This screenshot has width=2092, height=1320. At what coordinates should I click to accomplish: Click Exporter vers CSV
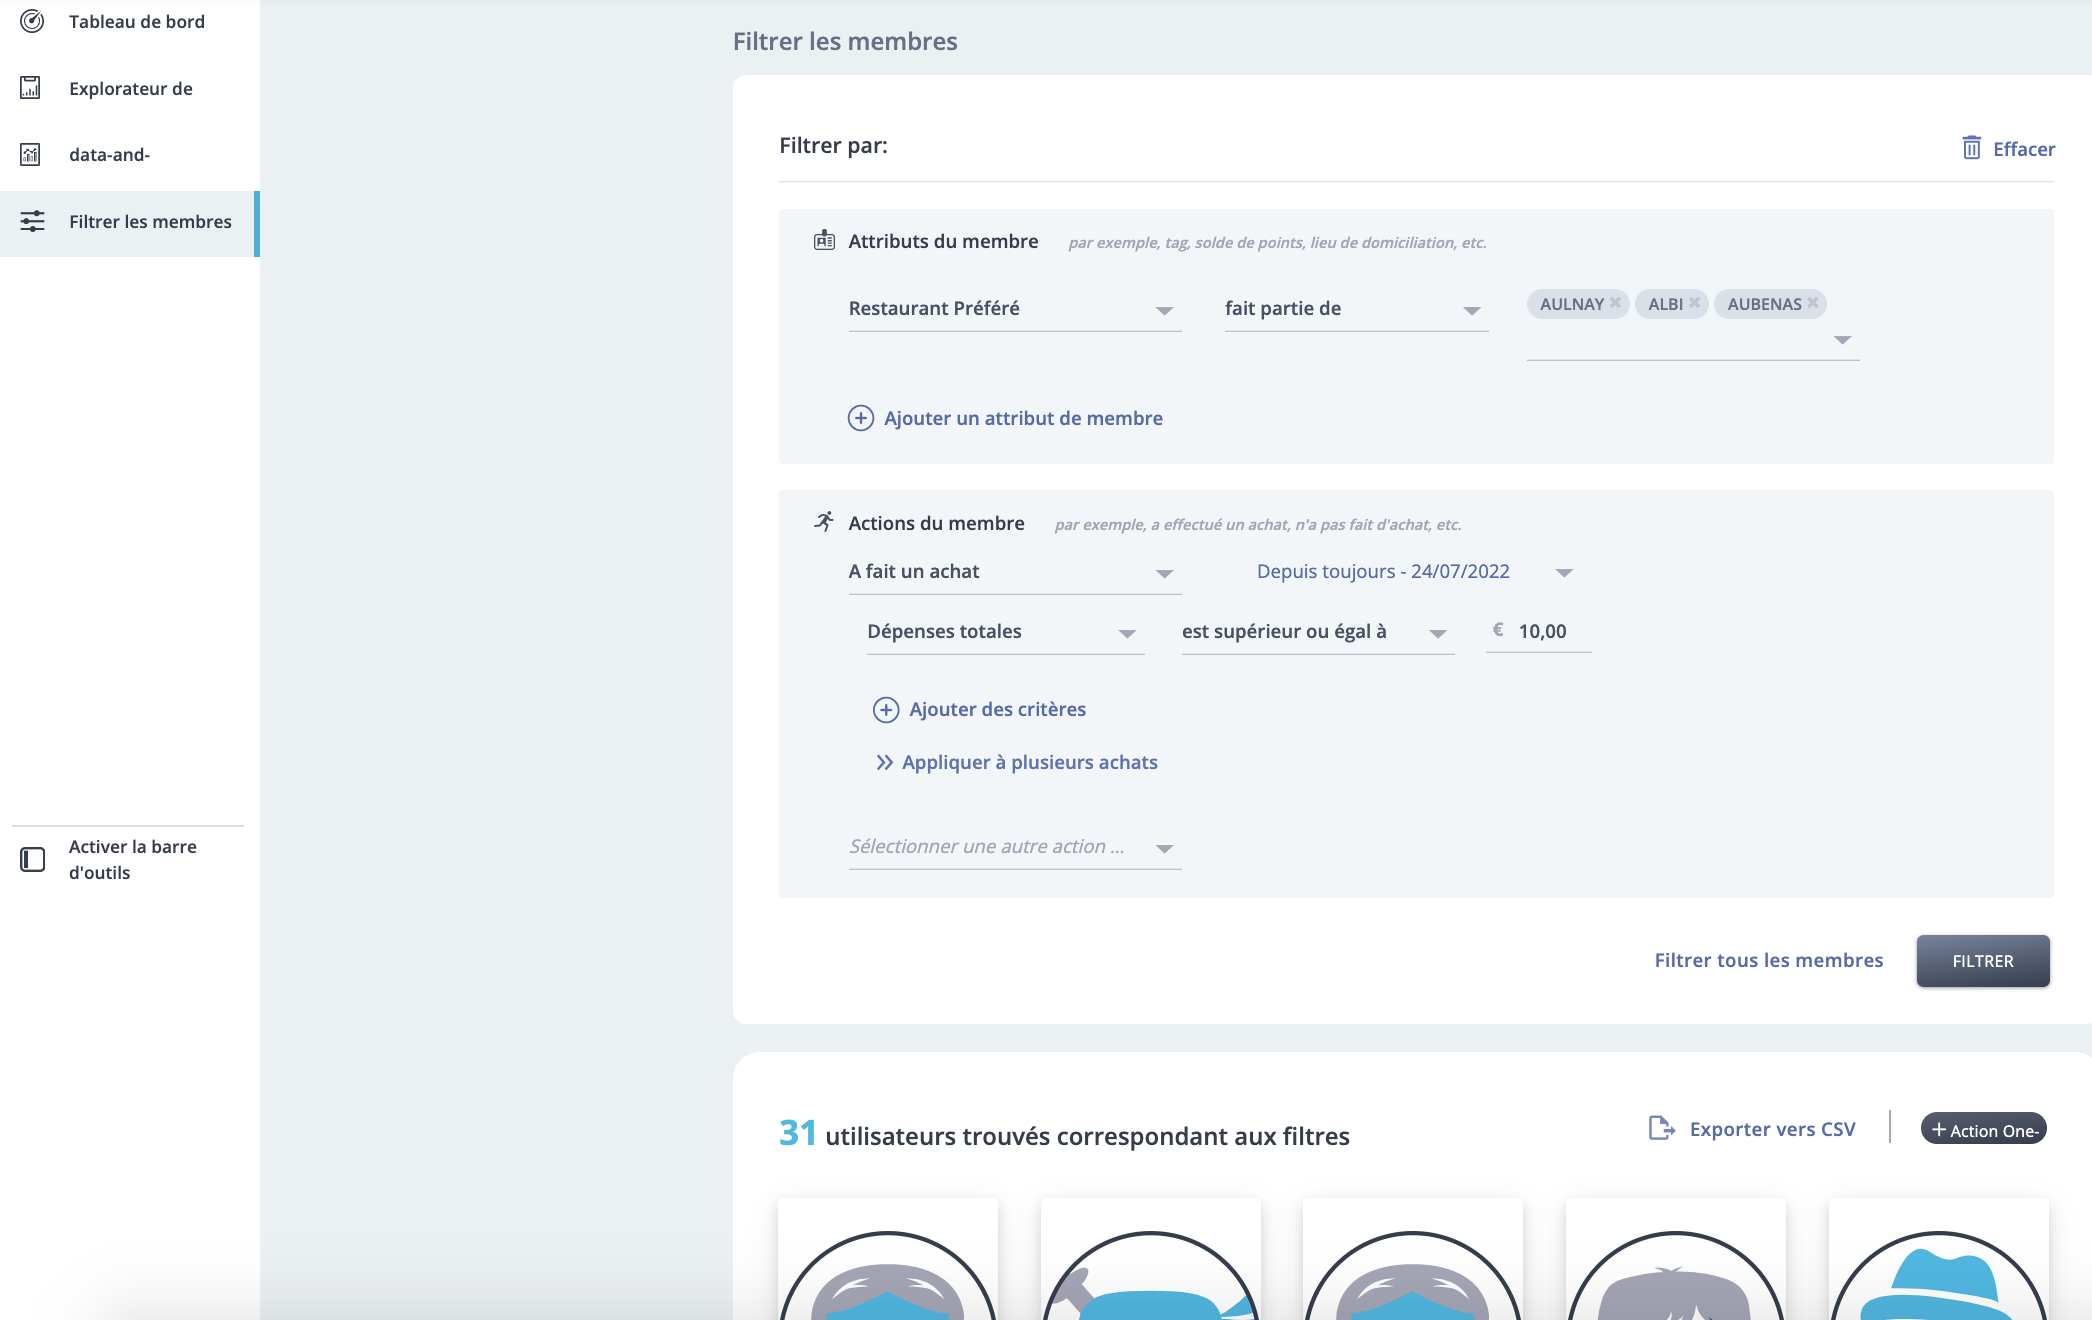click(1772, 1129)
